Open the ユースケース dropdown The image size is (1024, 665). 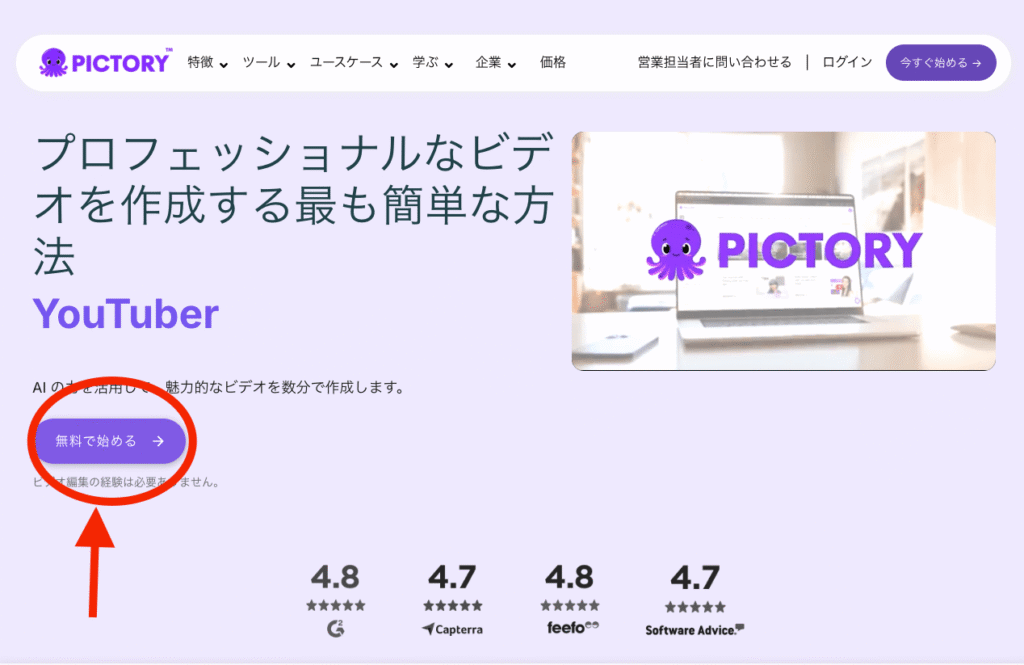353,63
